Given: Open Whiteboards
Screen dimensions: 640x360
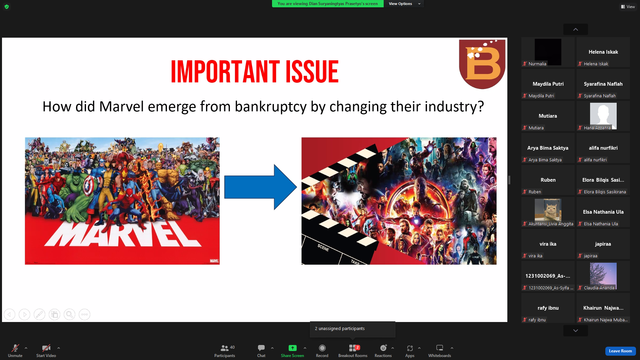Looking at the screenshot, I should (x=439, y=350).
